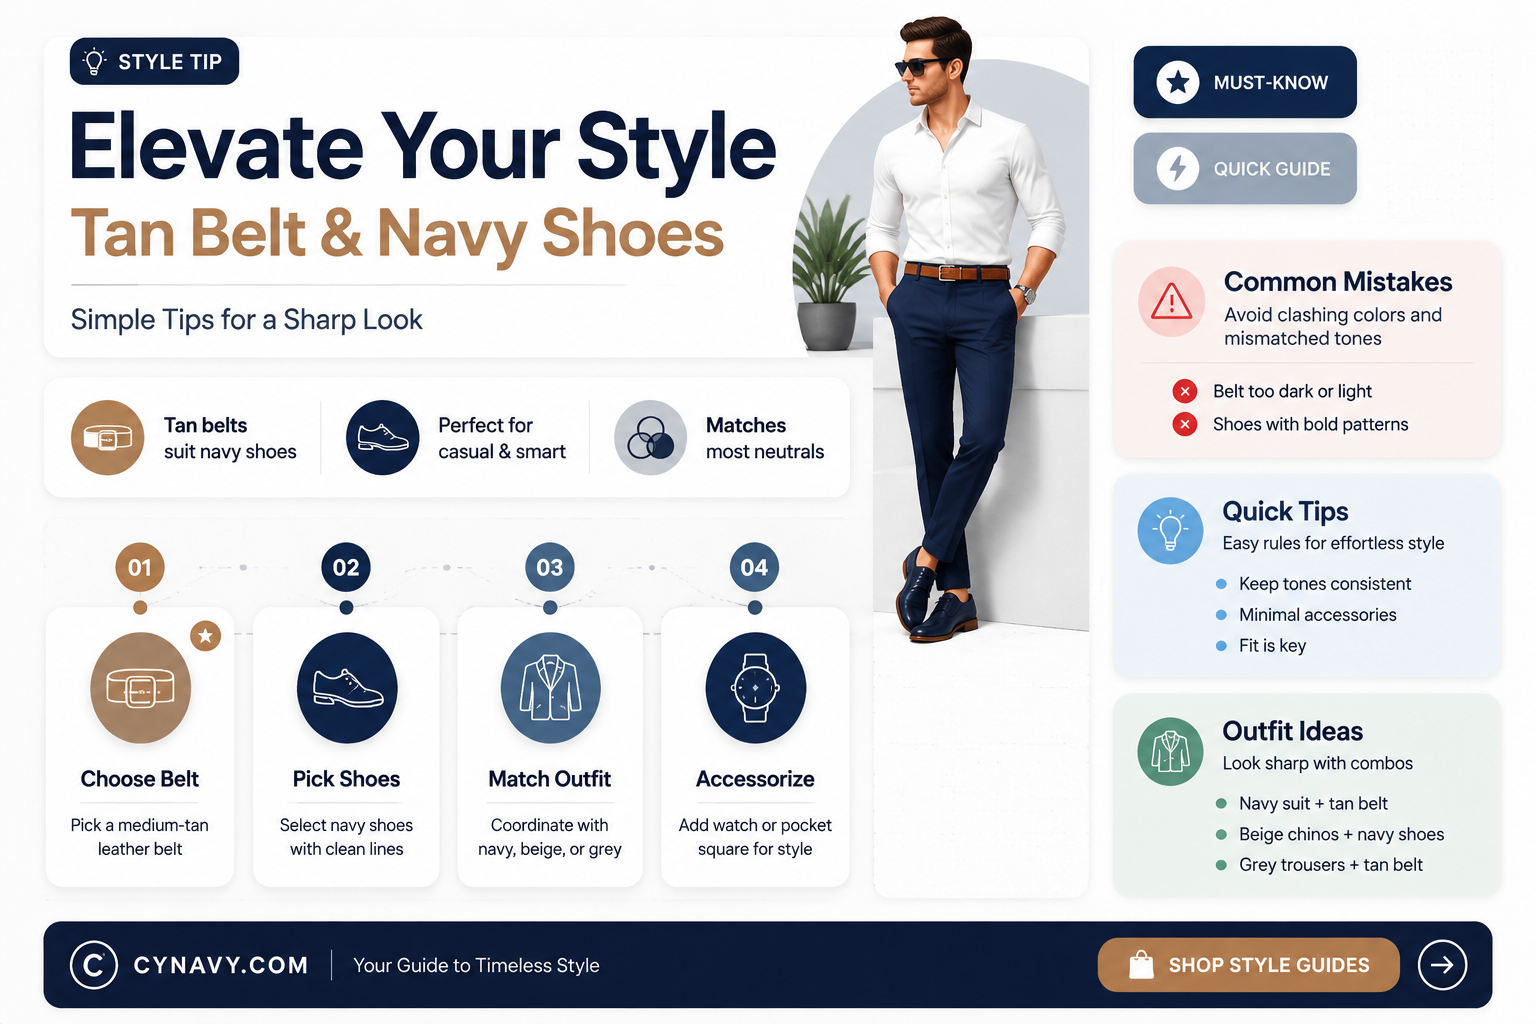Select step marker 03
Viewport: 1536px width, 1024px height.
coord(550,568)
